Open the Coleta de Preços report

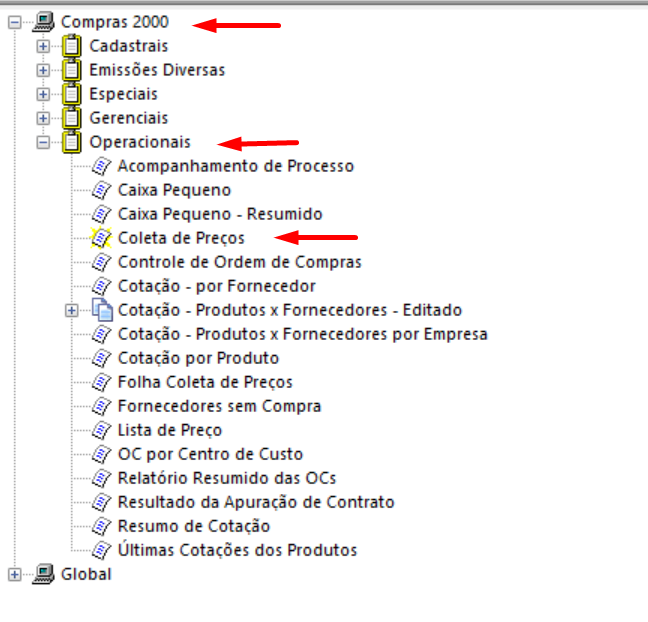click(181, 238)
